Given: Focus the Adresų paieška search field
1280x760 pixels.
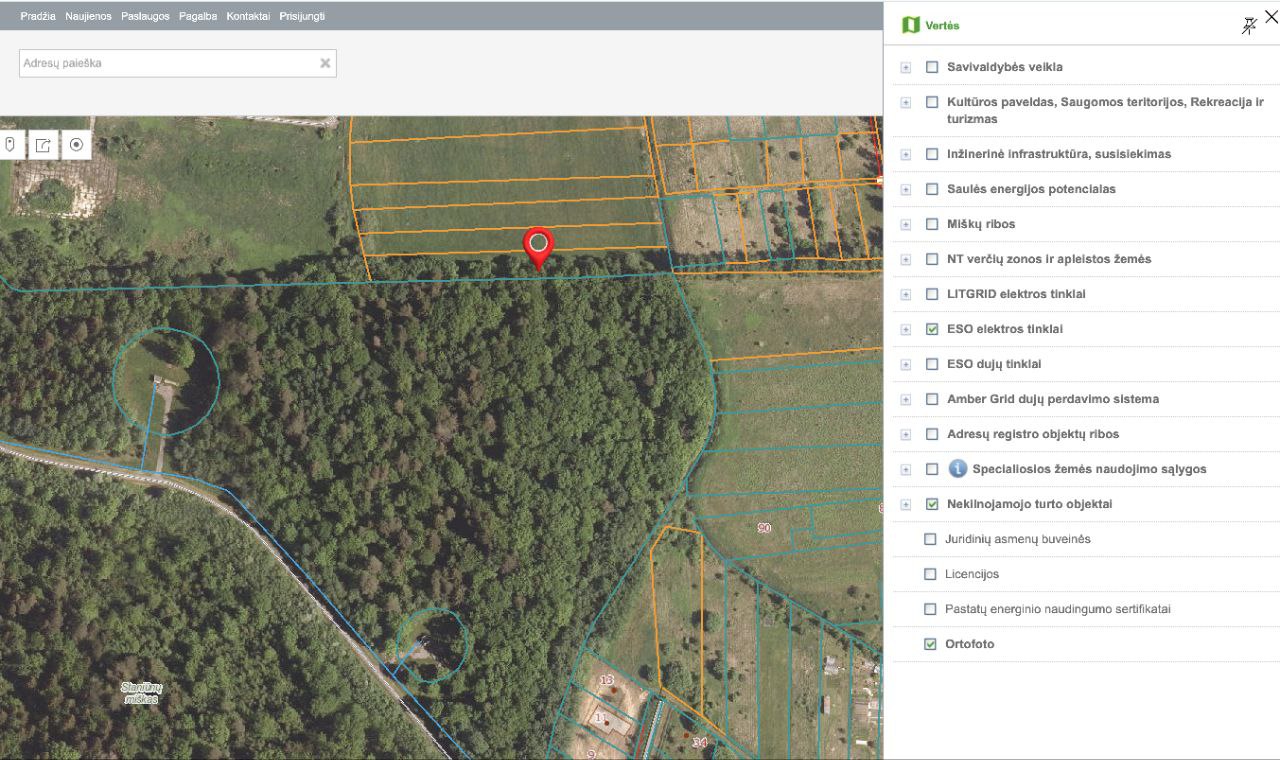Looking at the screenshot, I should (x=168, y=63).
